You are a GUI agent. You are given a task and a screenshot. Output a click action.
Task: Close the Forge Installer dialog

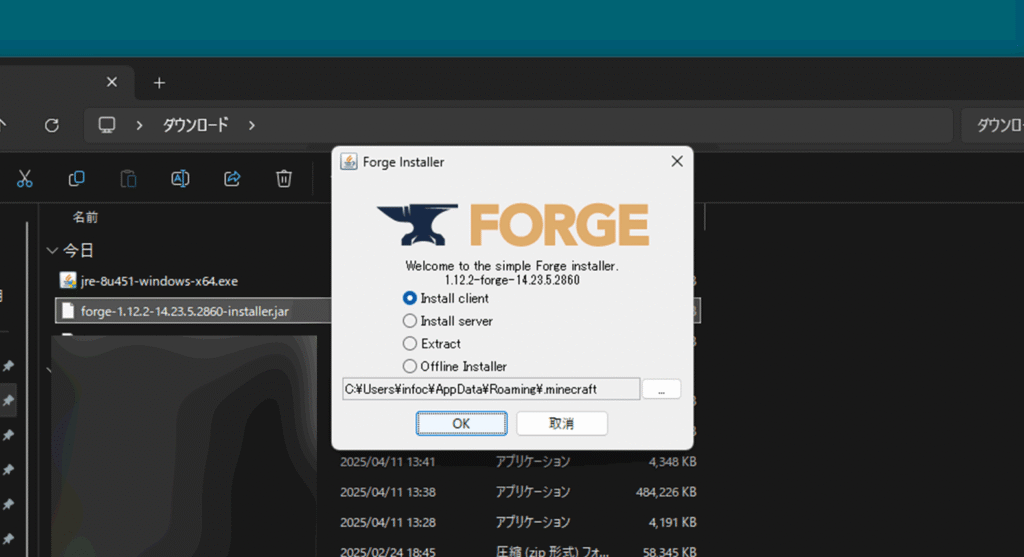[x=677, y=161]
